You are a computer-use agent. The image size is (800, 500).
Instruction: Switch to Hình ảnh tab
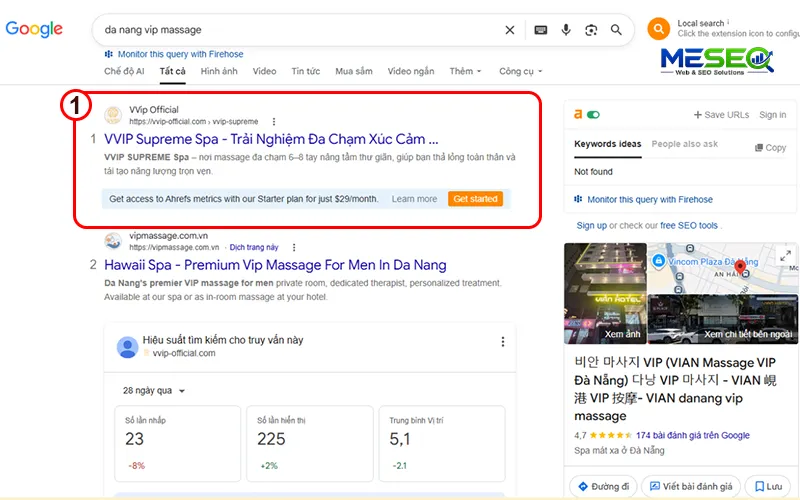click(x=219, y=71)
